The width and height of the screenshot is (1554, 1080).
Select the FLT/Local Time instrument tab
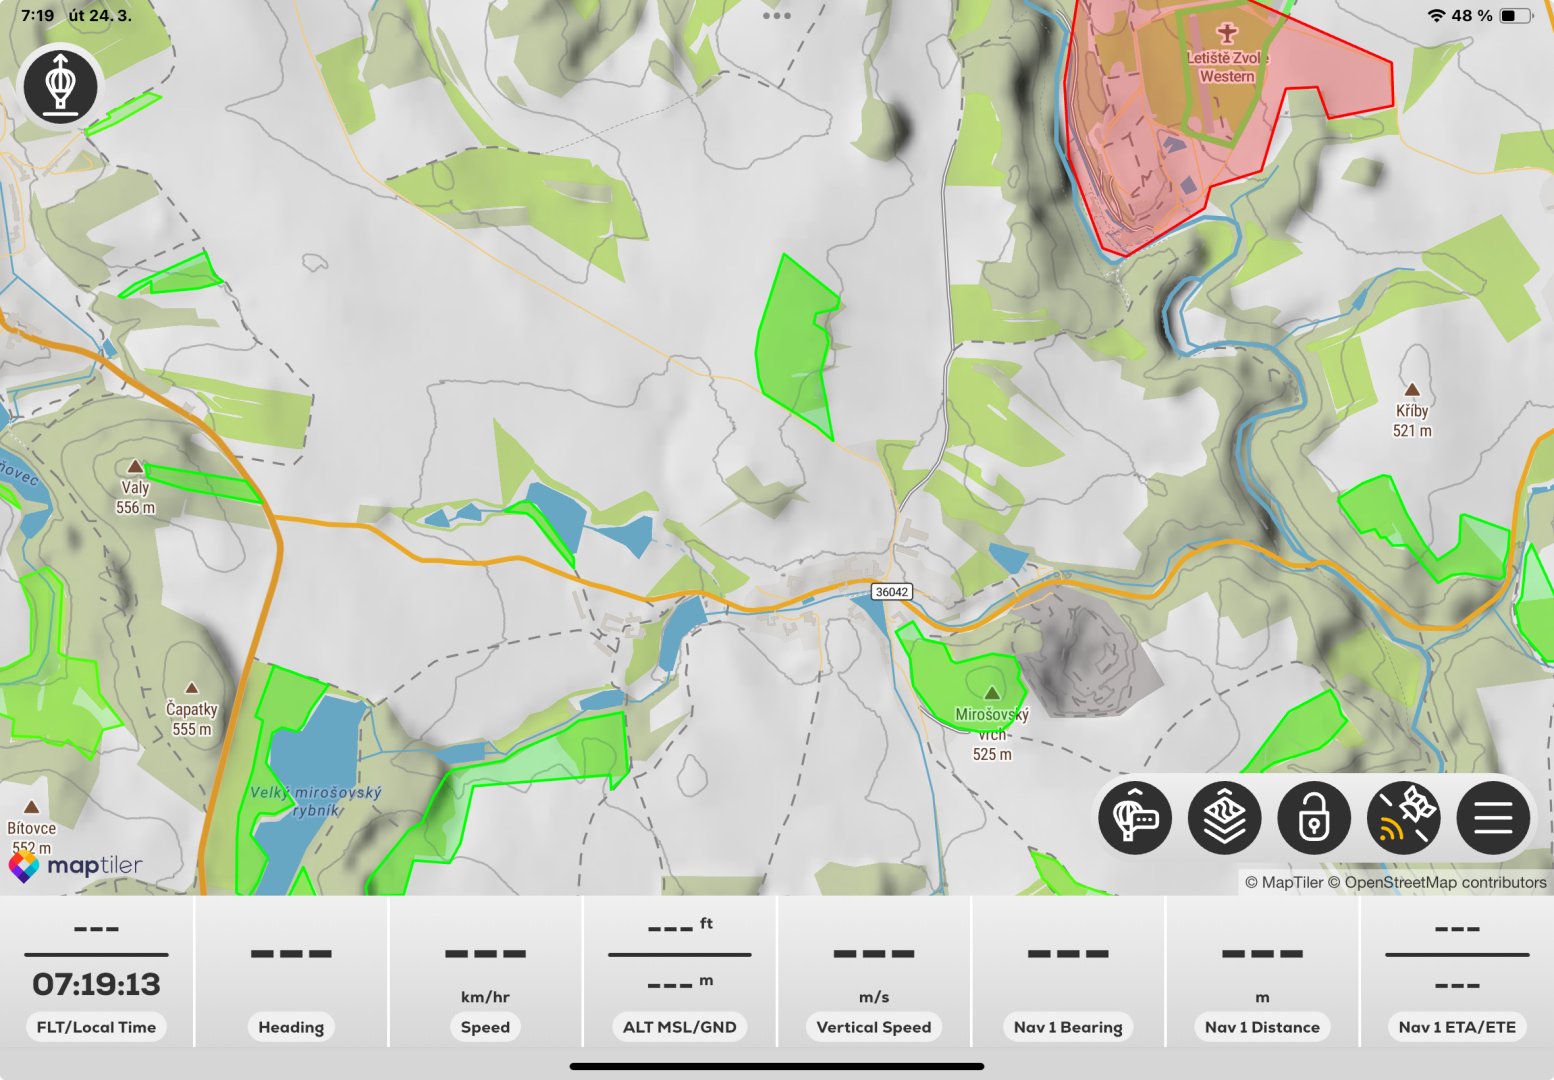coord(96,1027)
